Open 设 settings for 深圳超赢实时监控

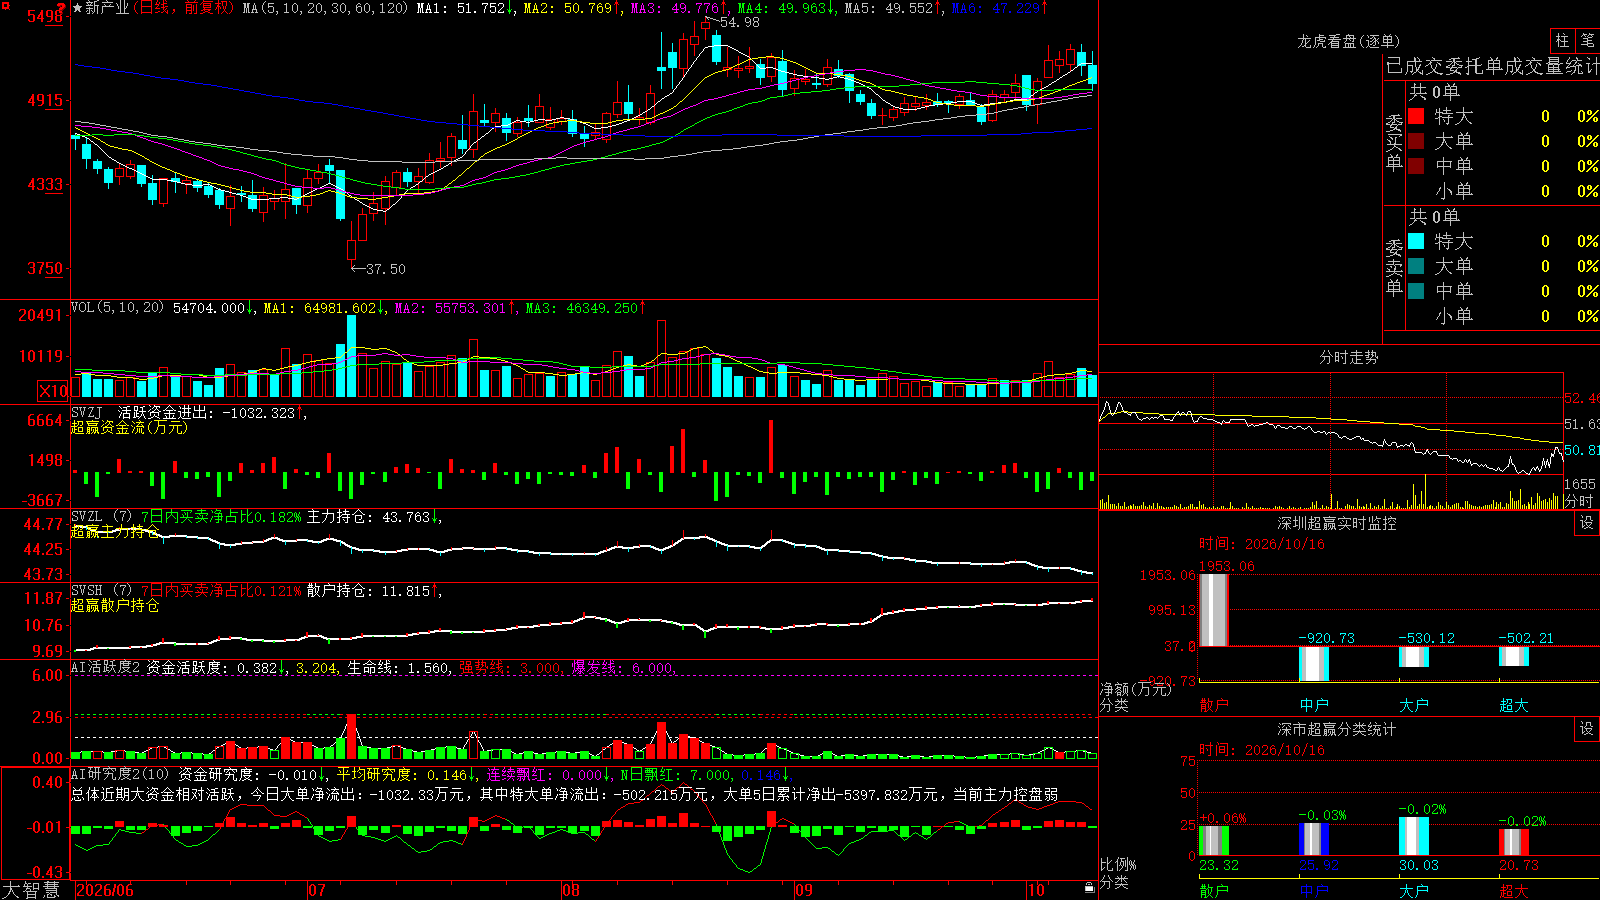click(x=1587, y=523)
